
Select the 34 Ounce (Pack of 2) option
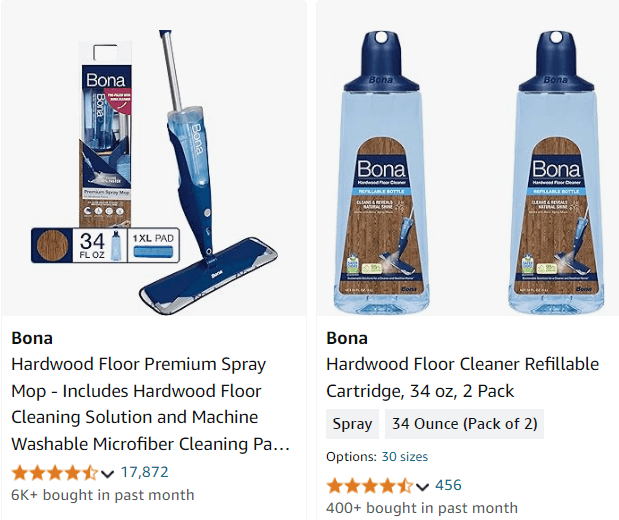tap(463, 424)
